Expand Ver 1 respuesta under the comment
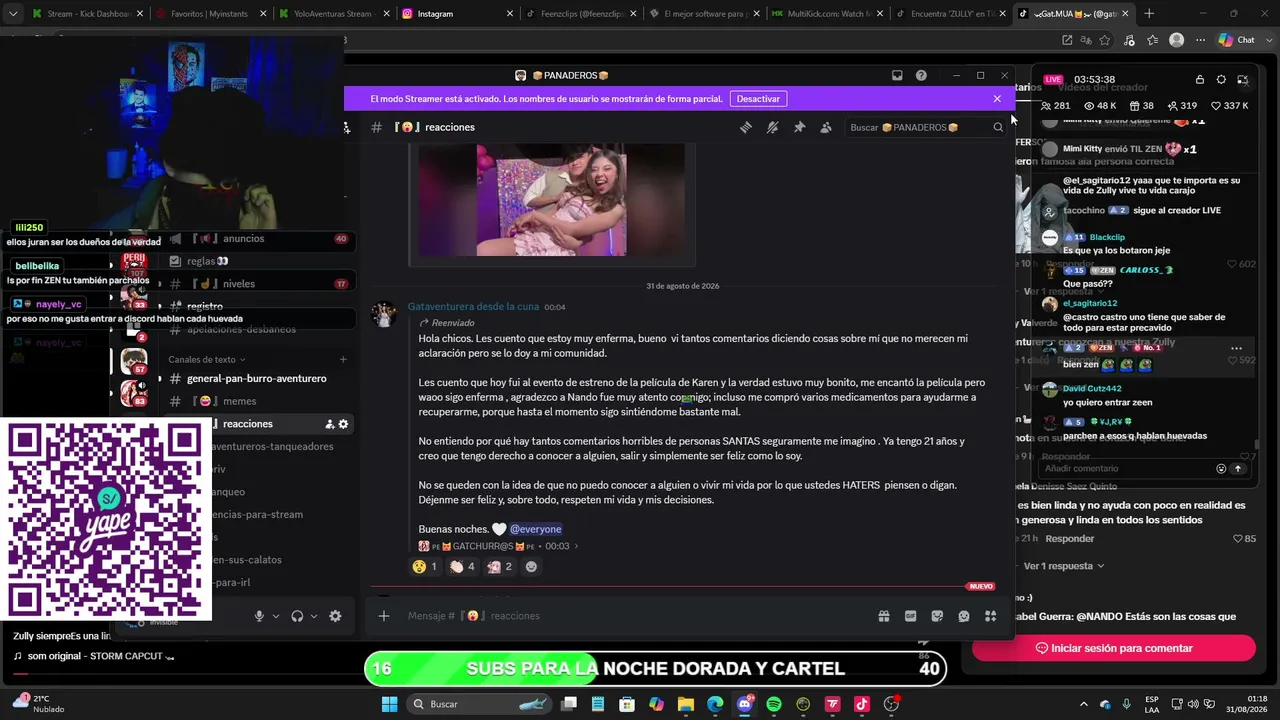This screenshot has height=720, width=1280. pyautogui.click(x=1063, y=566)
